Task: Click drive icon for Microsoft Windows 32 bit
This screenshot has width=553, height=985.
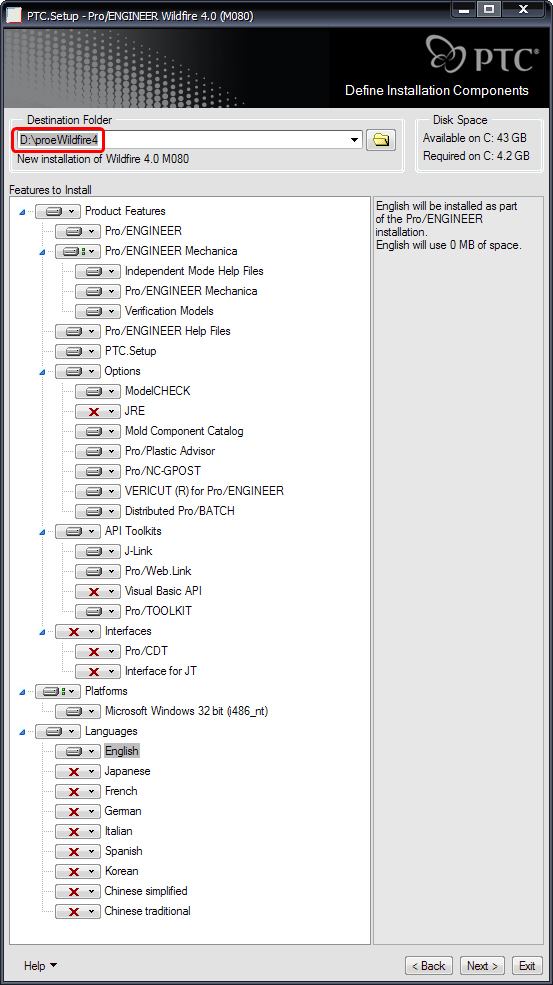Action: (73, 712)
